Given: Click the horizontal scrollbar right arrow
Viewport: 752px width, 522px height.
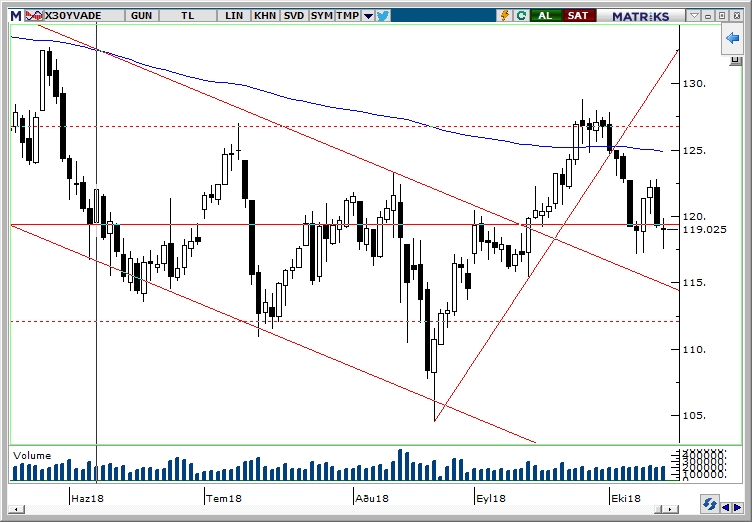Looking at the screenshot, I should (672, 509).
